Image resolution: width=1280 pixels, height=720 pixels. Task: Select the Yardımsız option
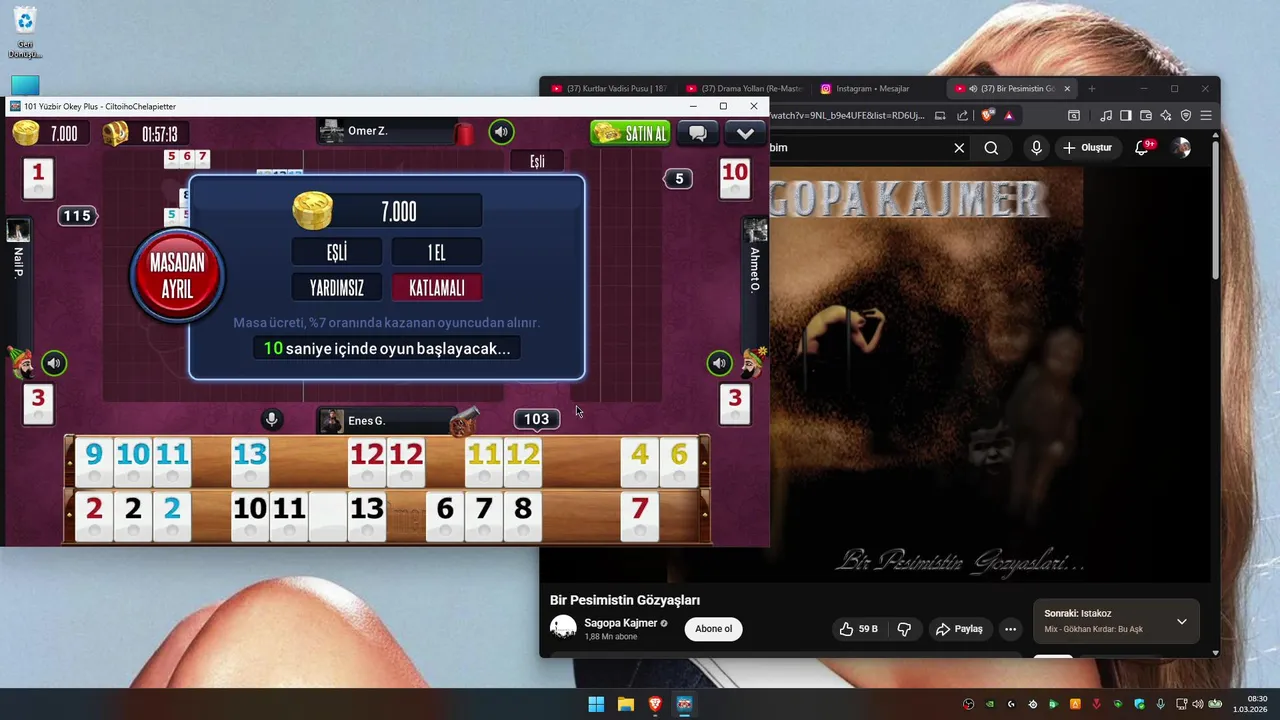[x=337, y=288]
